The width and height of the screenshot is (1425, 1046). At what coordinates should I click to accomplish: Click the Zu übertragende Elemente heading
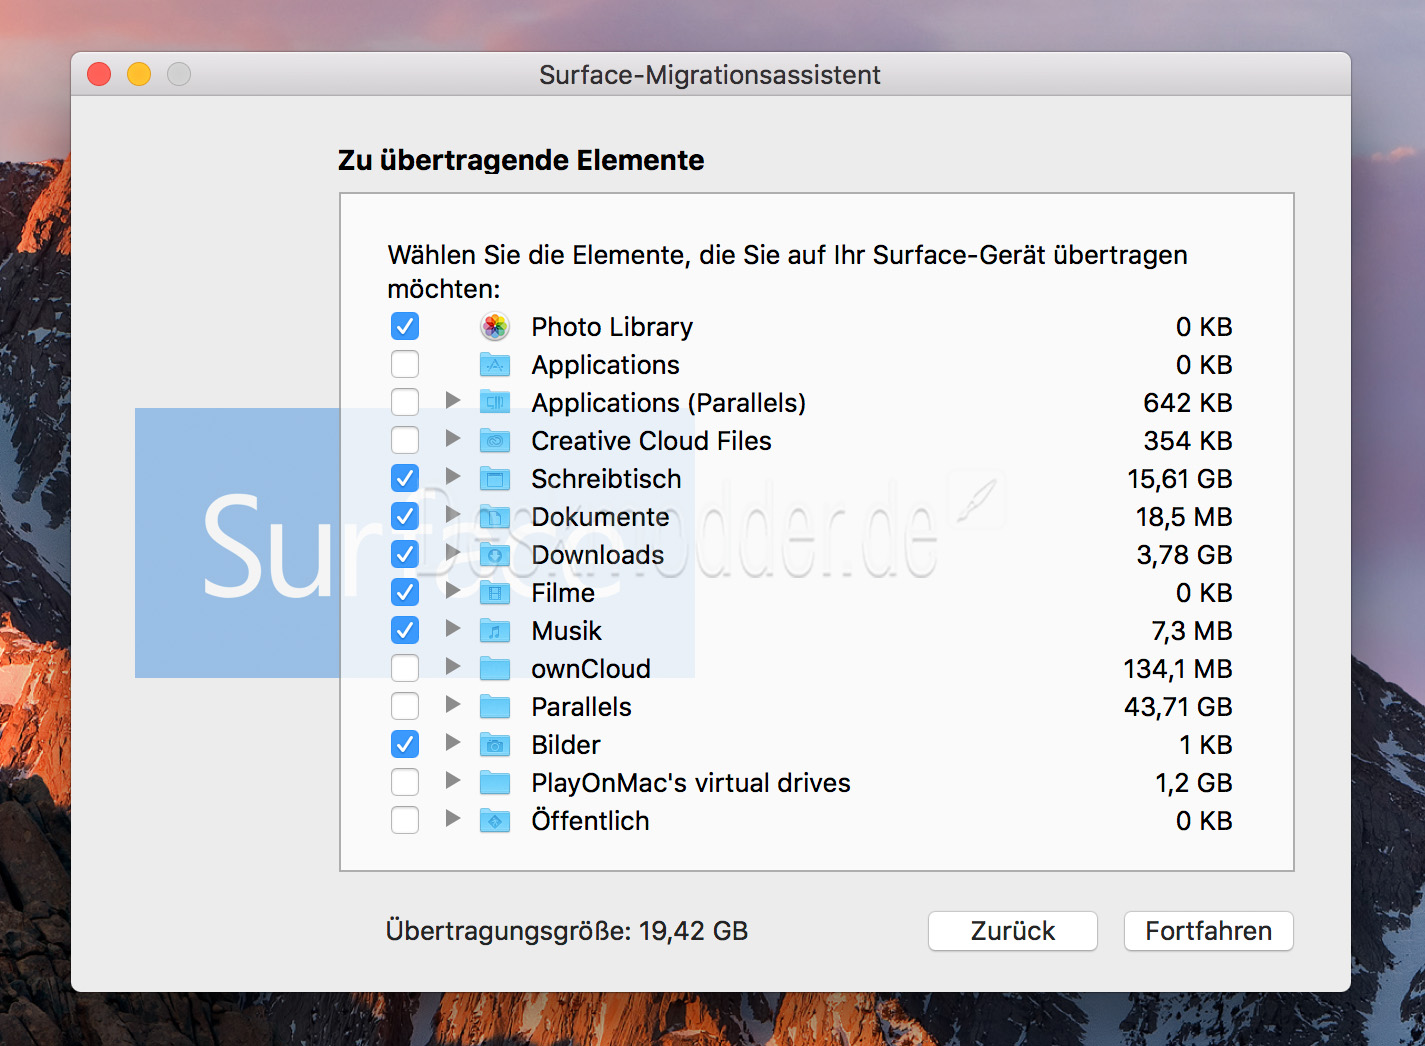[521, 160]
